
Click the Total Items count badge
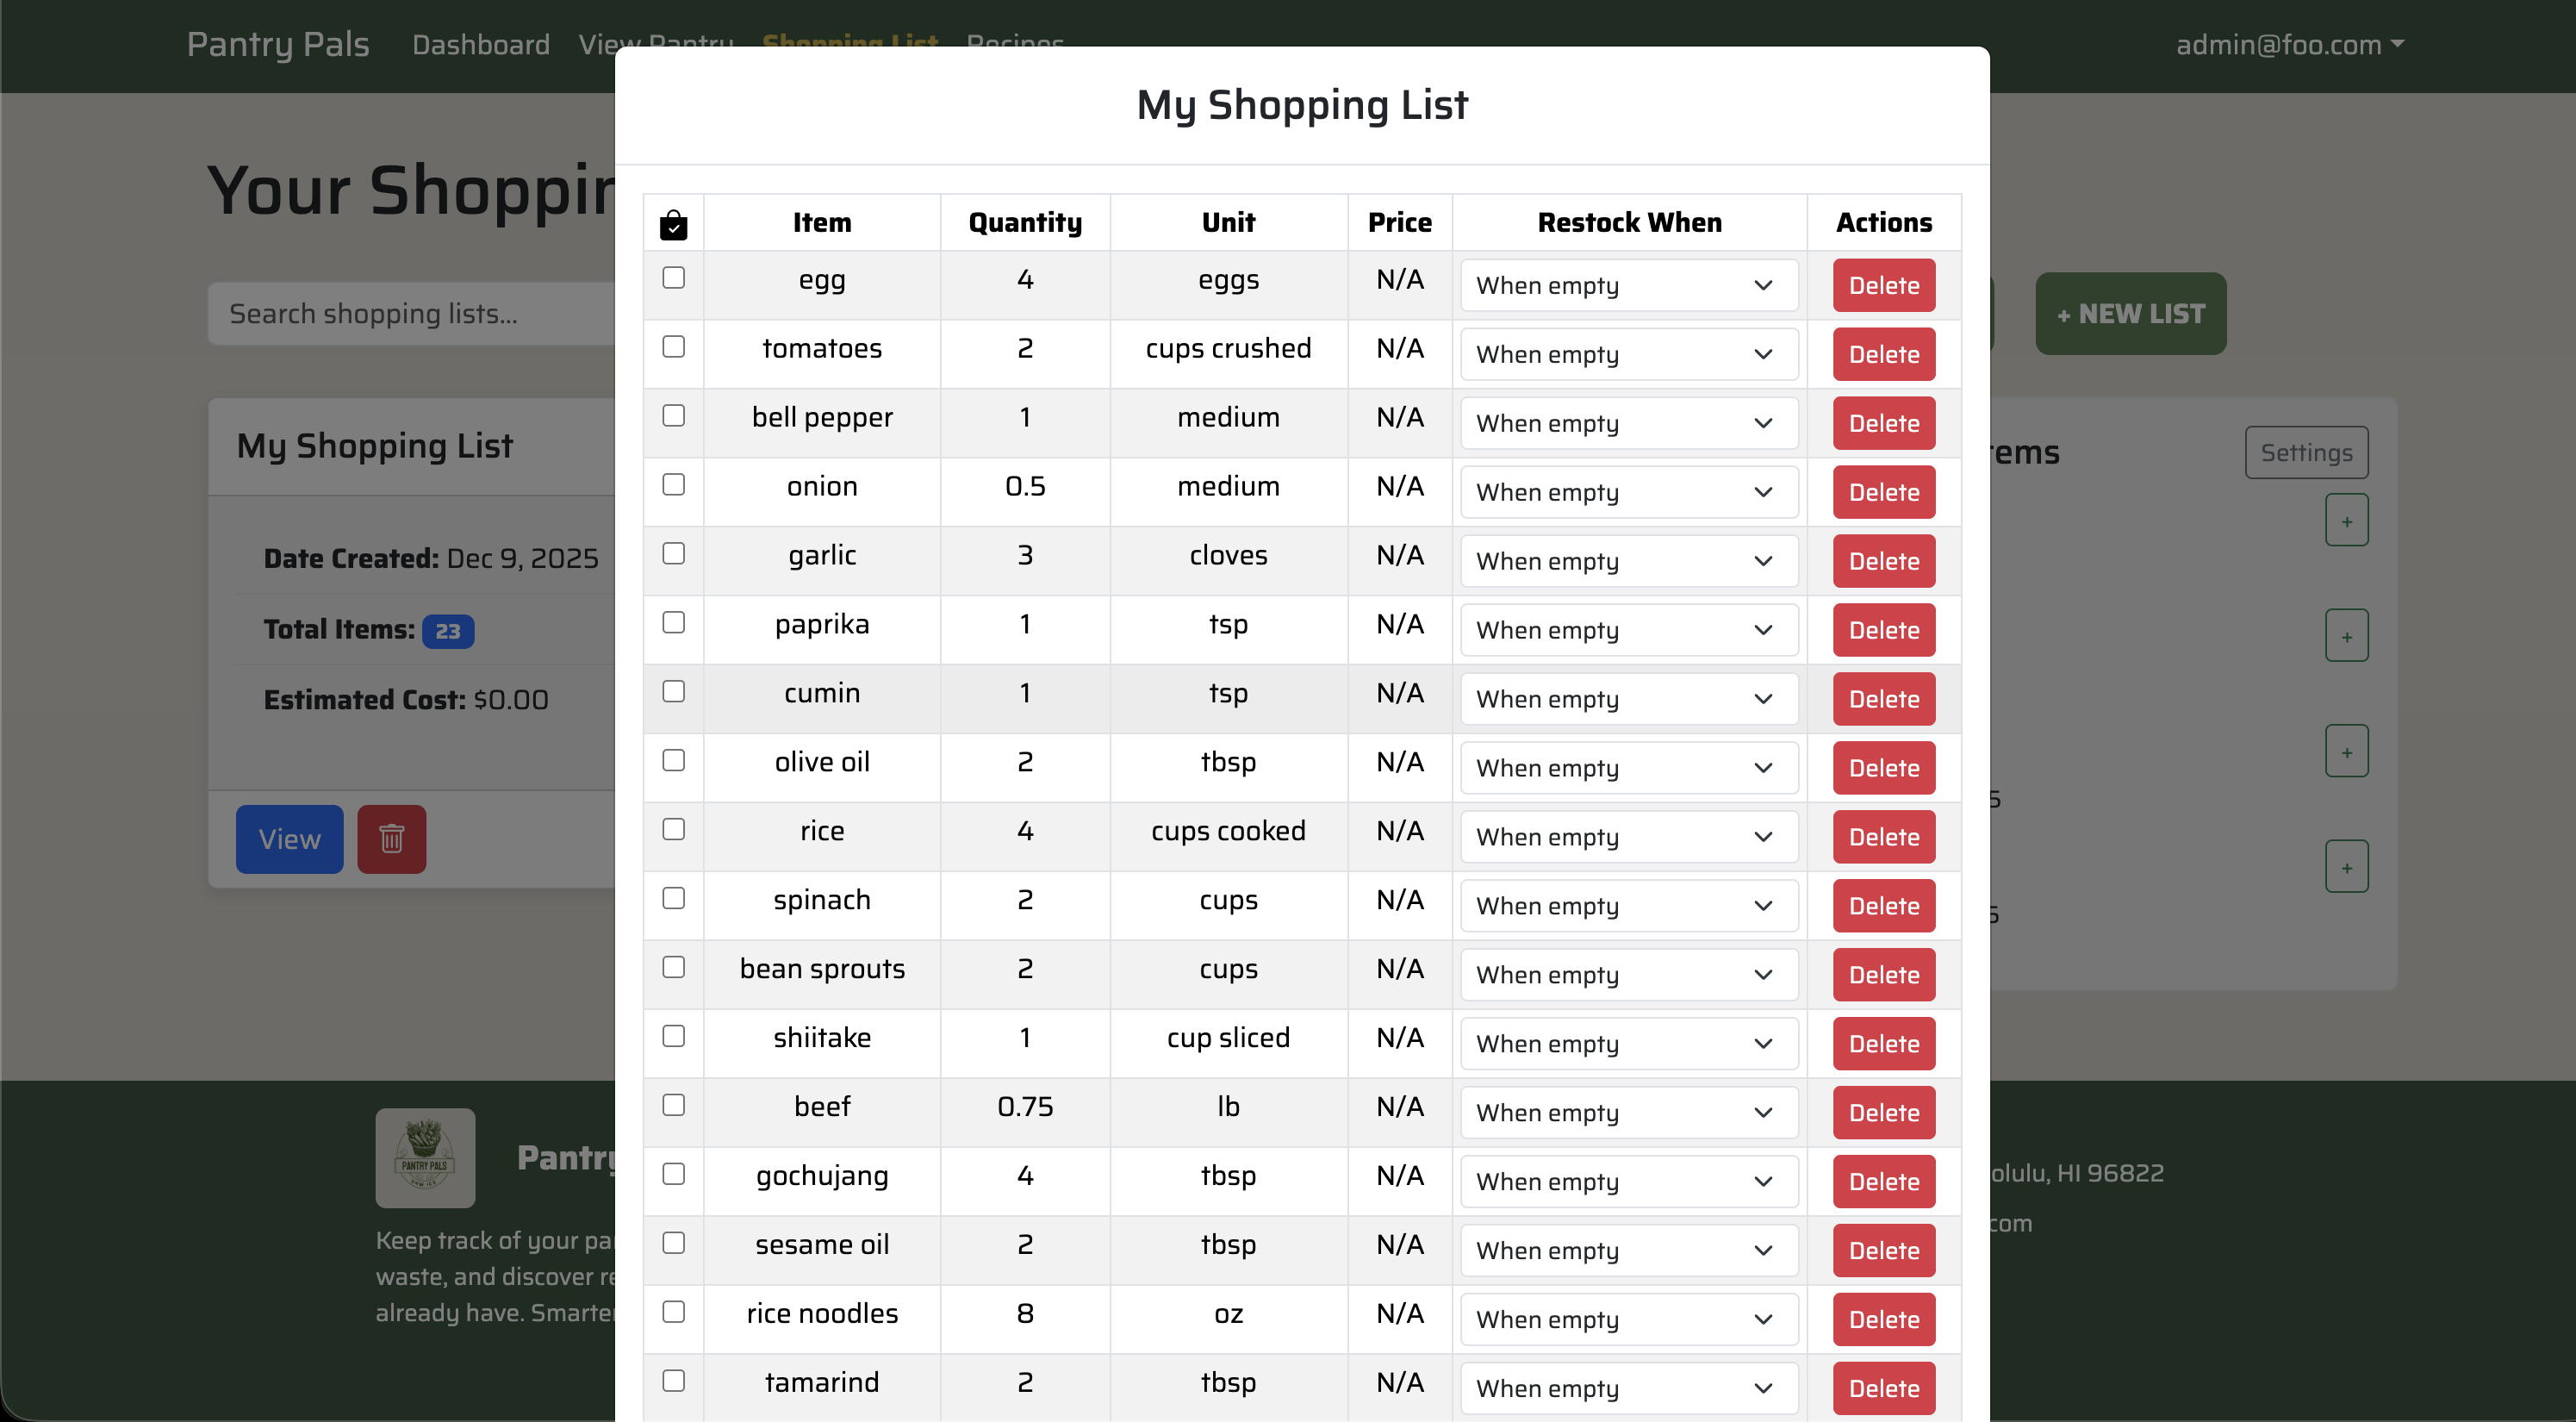coord(448,631)
